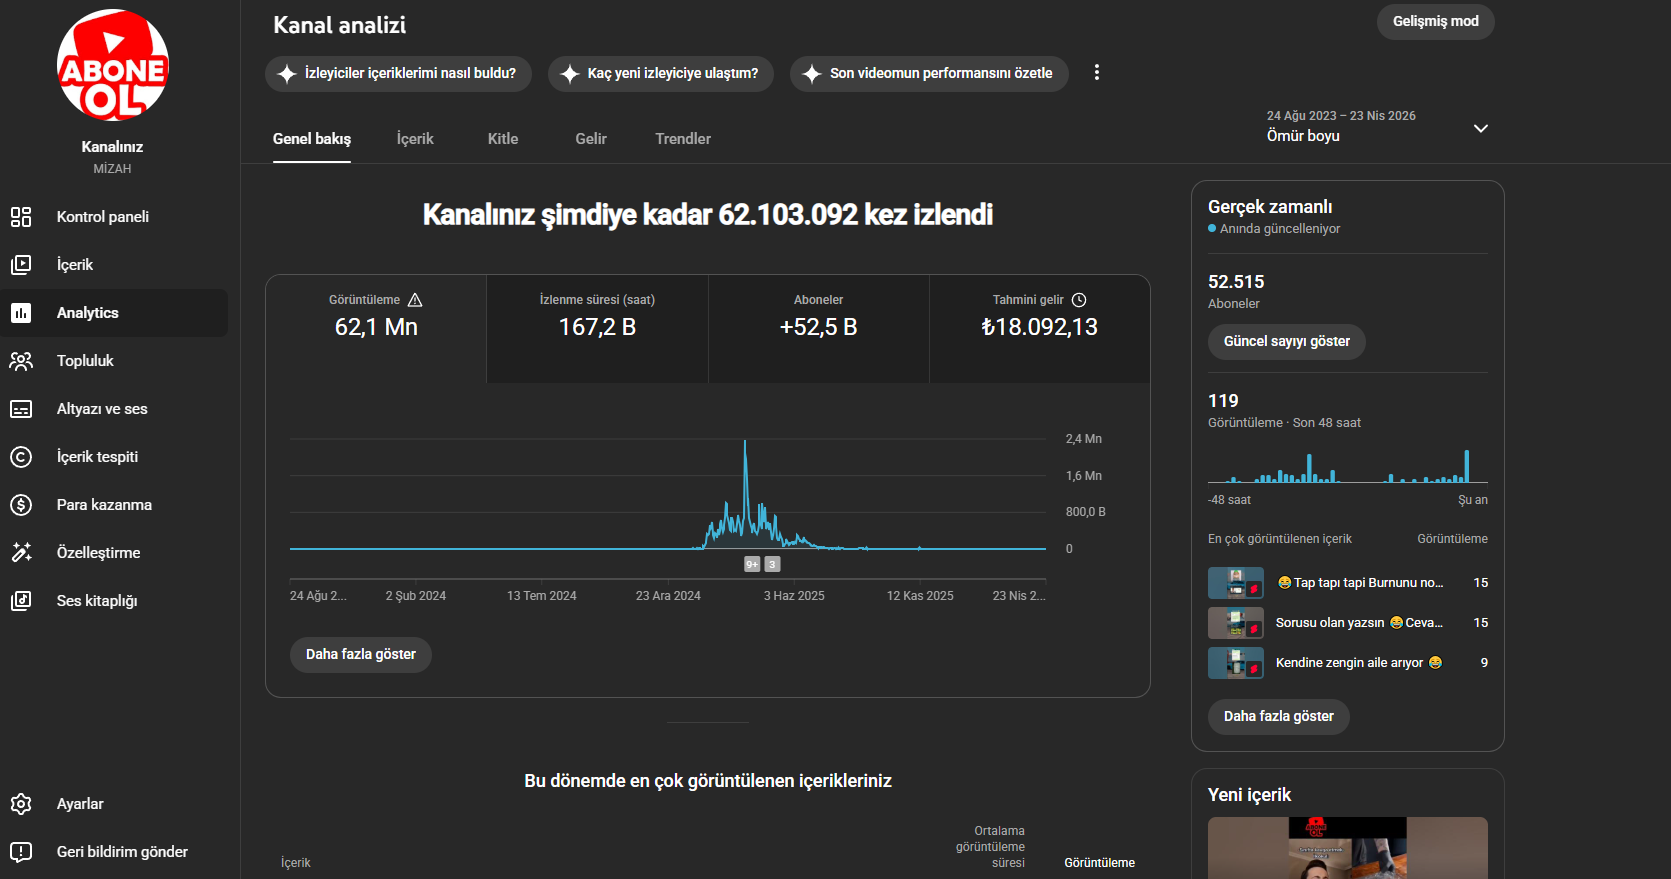Click the date range chevron arrow
This screenshot has width=1671, height=879.
pos(1481,128)
